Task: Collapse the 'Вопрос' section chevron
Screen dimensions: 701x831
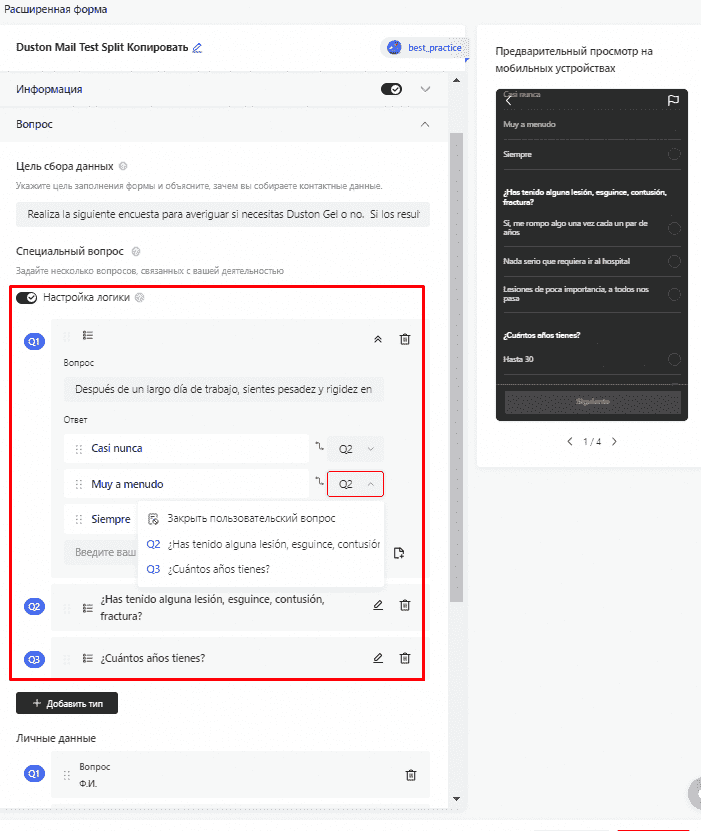Action: 425,125
